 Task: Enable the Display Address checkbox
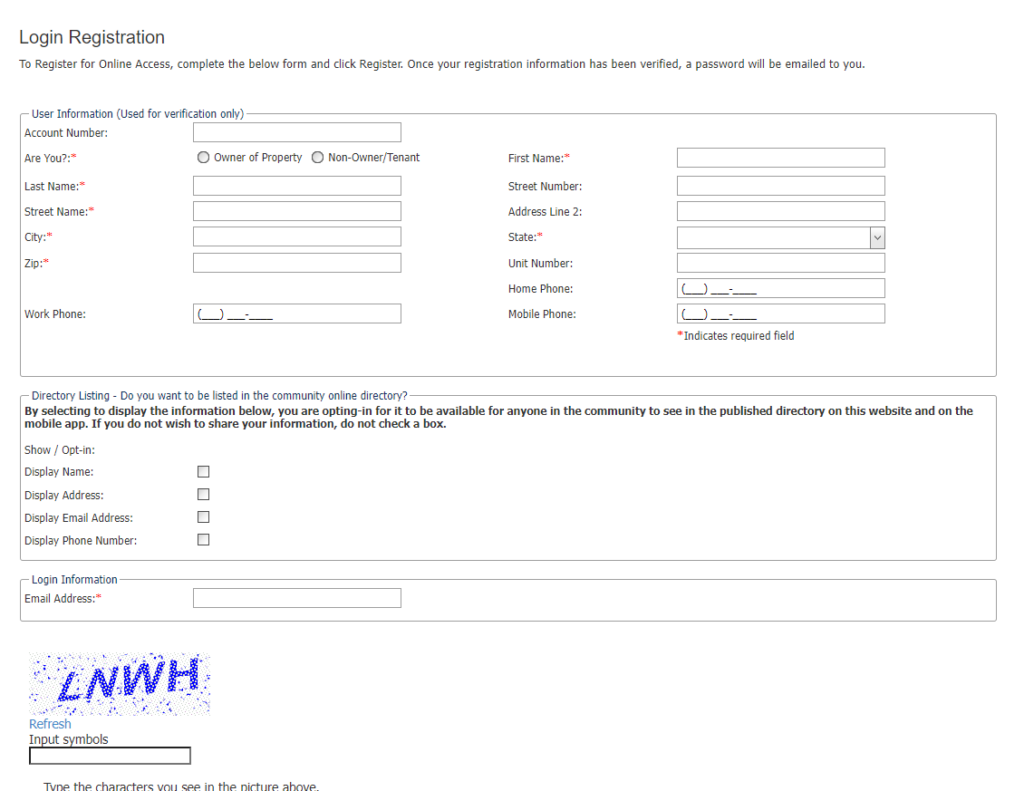204,495
